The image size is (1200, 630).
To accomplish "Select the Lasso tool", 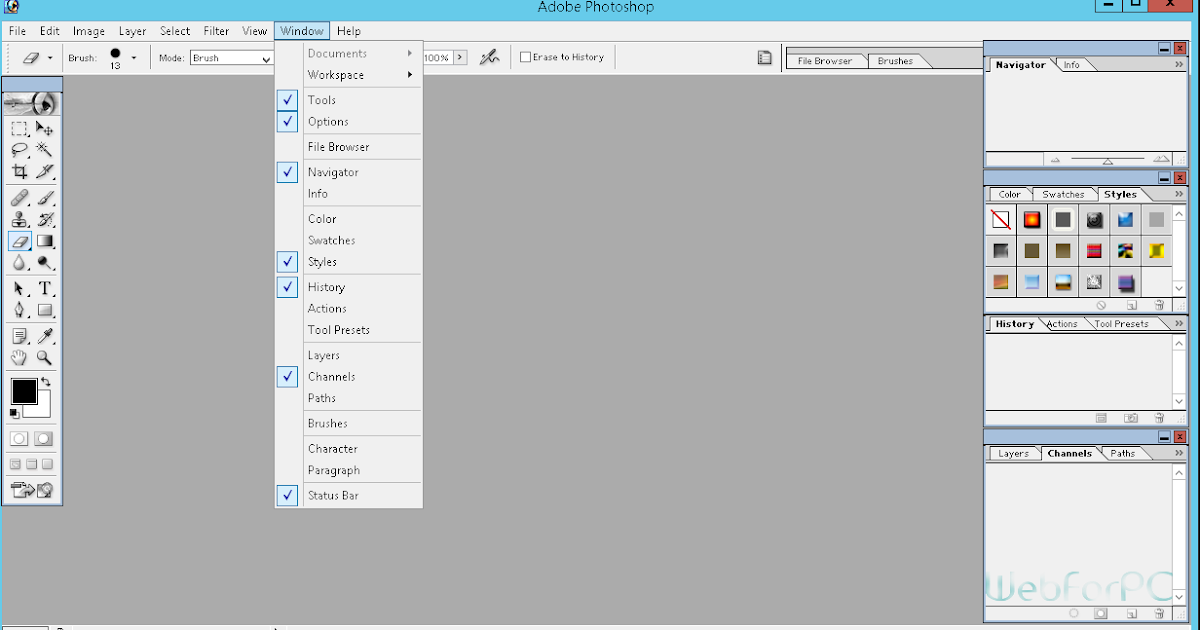I will (x=19, y=150).
